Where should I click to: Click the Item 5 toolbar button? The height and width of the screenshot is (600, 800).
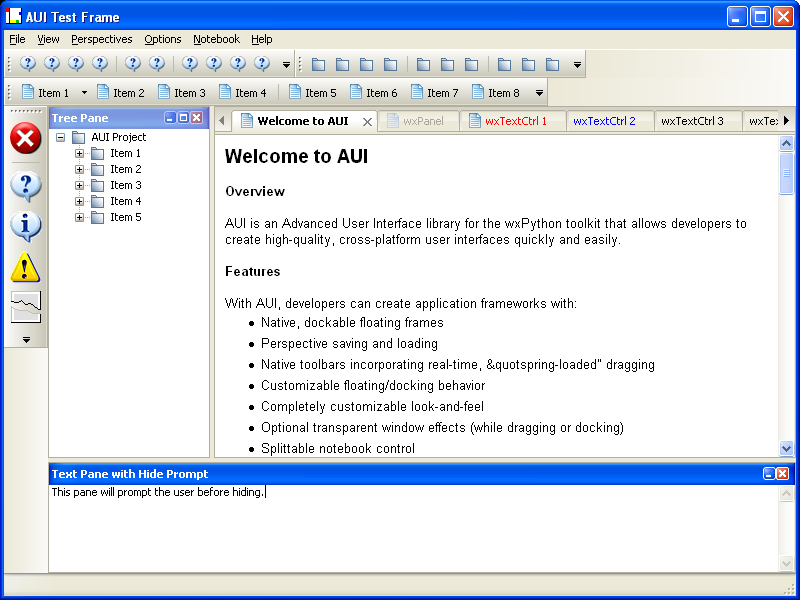pyautogui.click(x=312, y=93)
